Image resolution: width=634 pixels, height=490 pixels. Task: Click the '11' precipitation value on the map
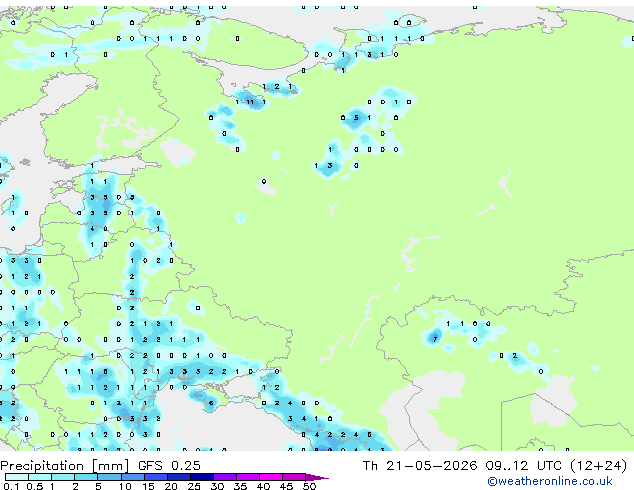click(x=250, y=102)
